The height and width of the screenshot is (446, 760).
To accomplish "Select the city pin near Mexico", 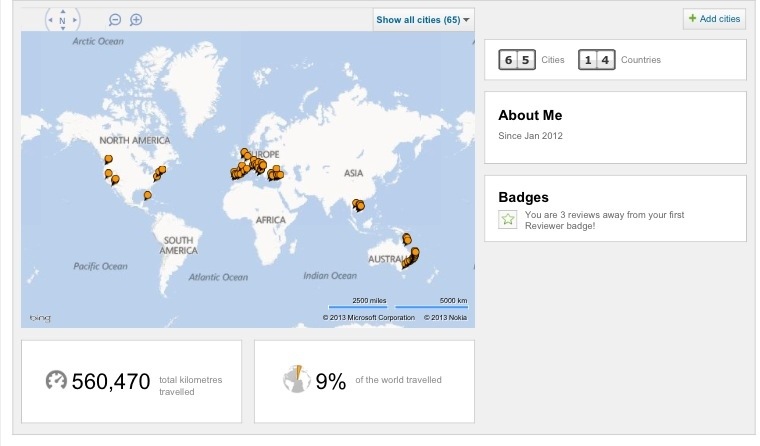I will pos(147,195).
